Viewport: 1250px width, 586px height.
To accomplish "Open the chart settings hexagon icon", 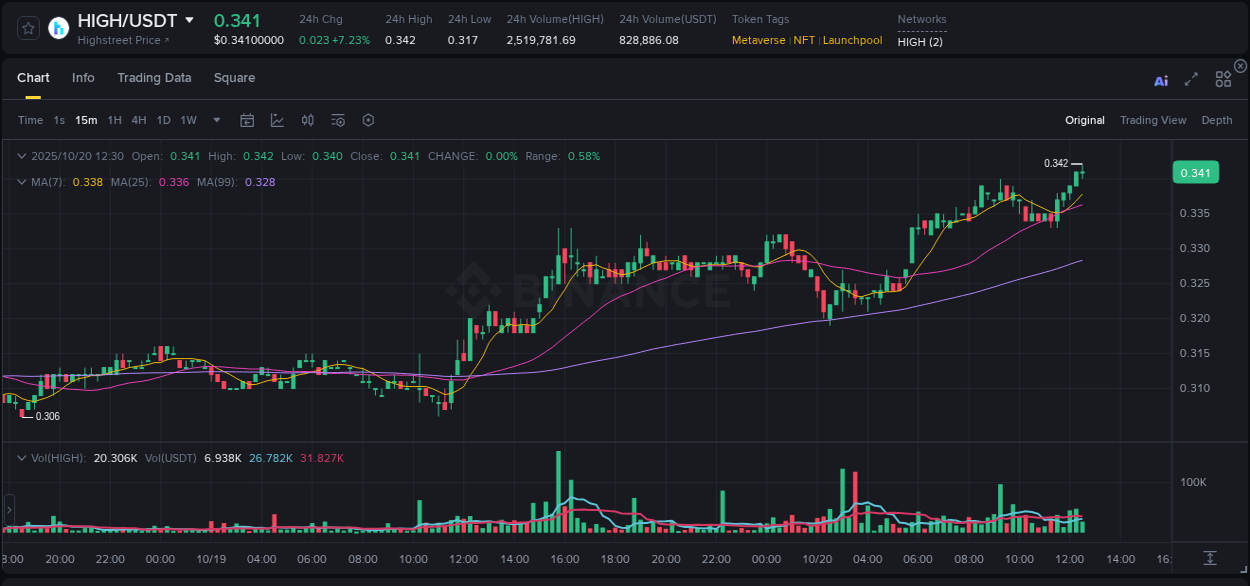I will point(368,120).
